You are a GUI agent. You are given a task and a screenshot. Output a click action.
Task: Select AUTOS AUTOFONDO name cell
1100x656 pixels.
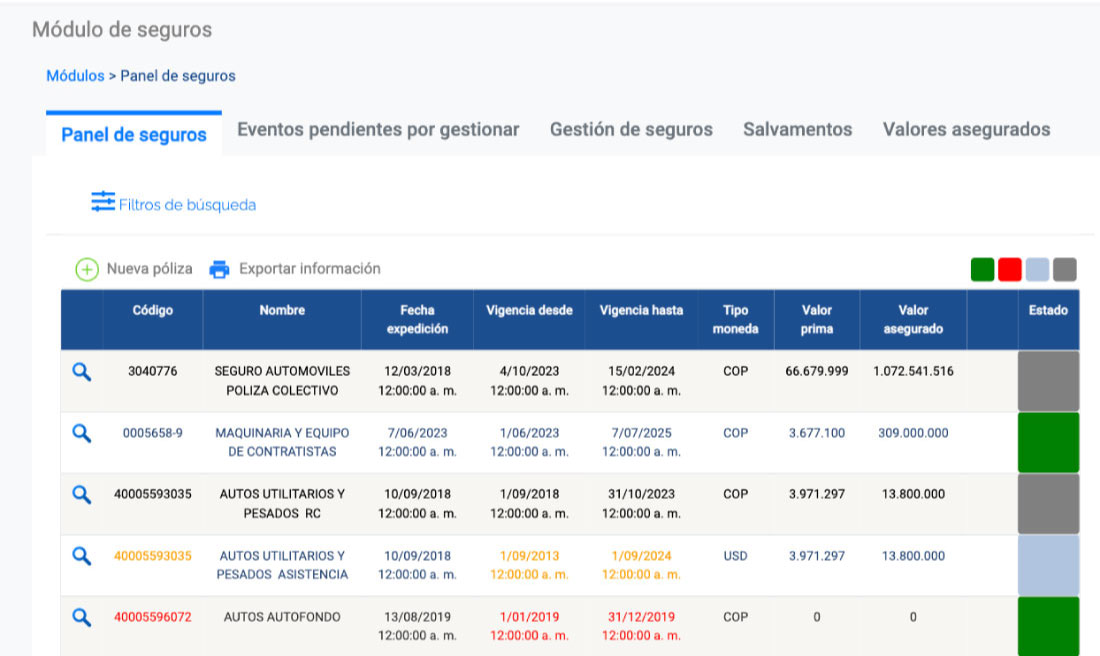(282, 617)
